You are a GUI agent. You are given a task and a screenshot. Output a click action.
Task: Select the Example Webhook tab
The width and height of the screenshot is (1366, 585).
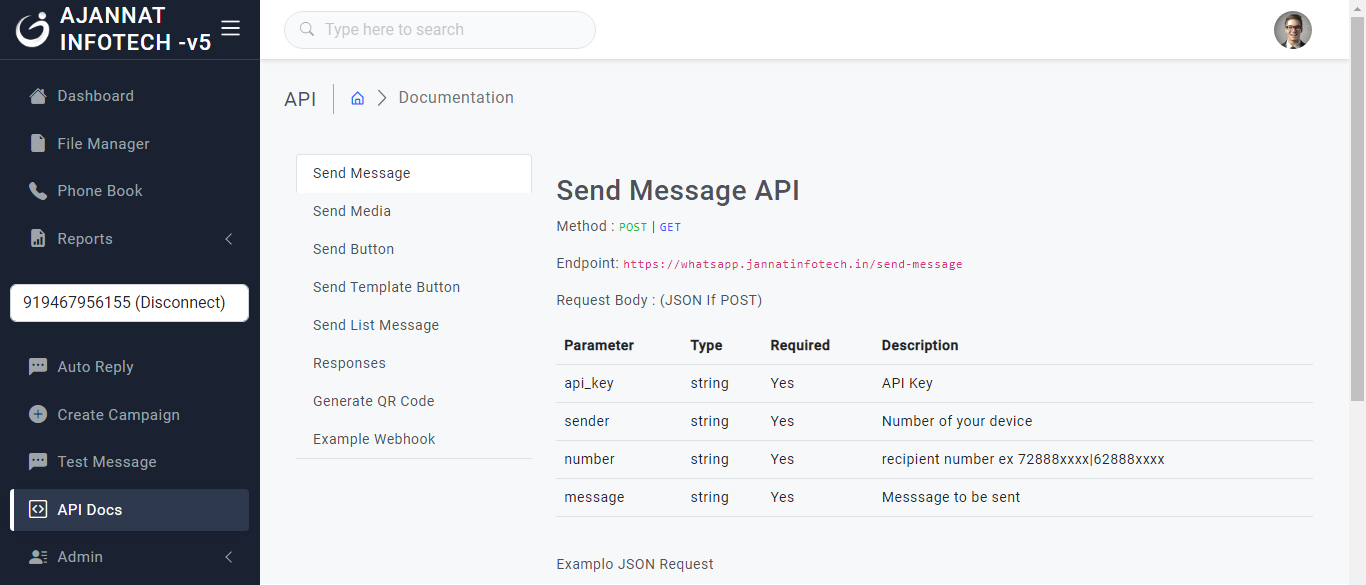tap(374, 439)
